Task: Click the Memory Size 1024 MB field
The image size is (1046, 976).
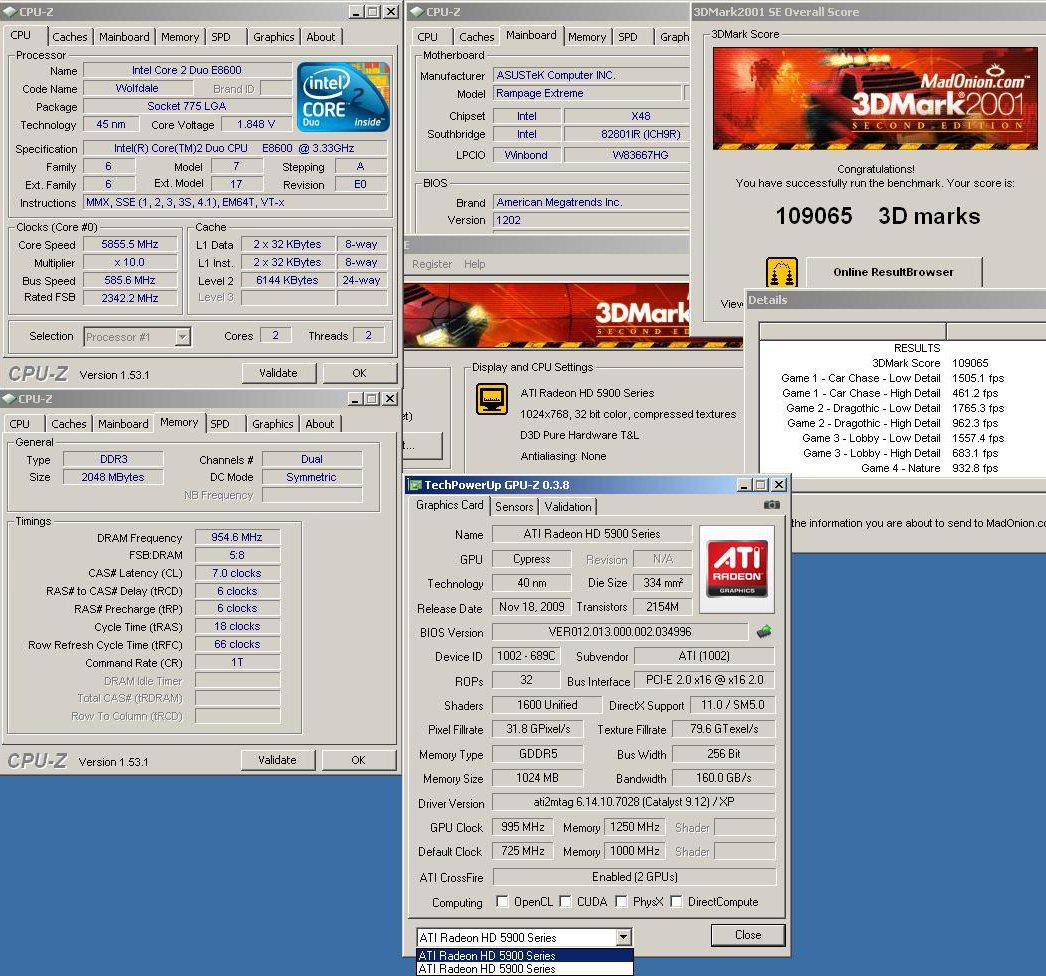Action: 537,778
